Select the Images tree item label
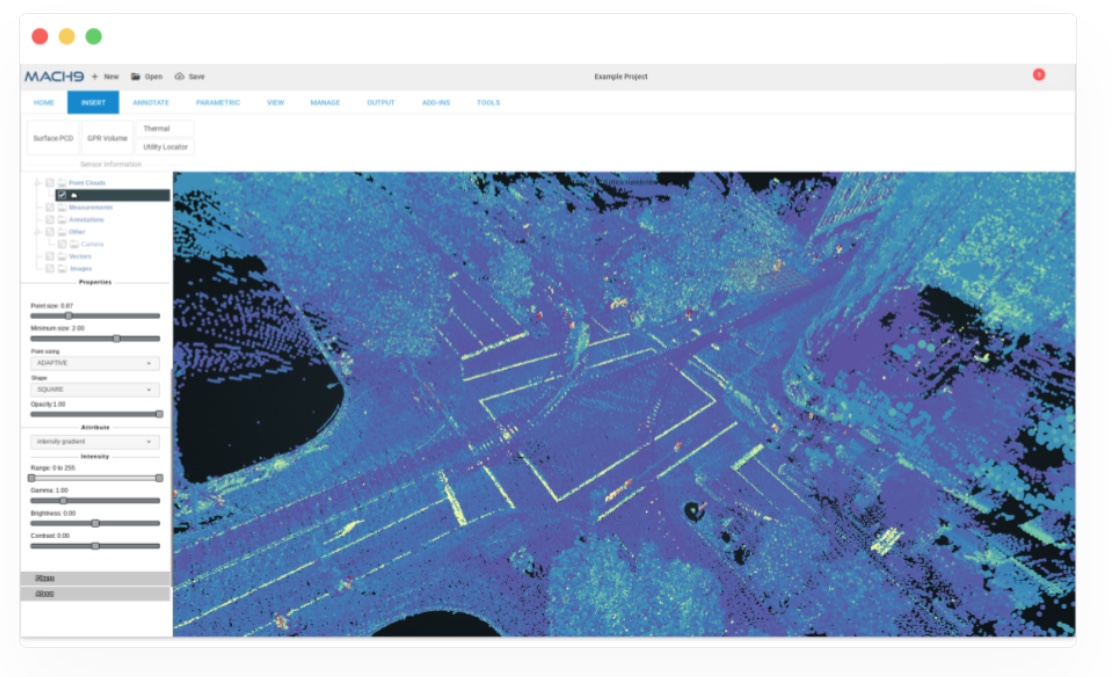This screenshot has height=677, width=1112. click(81, 269)
